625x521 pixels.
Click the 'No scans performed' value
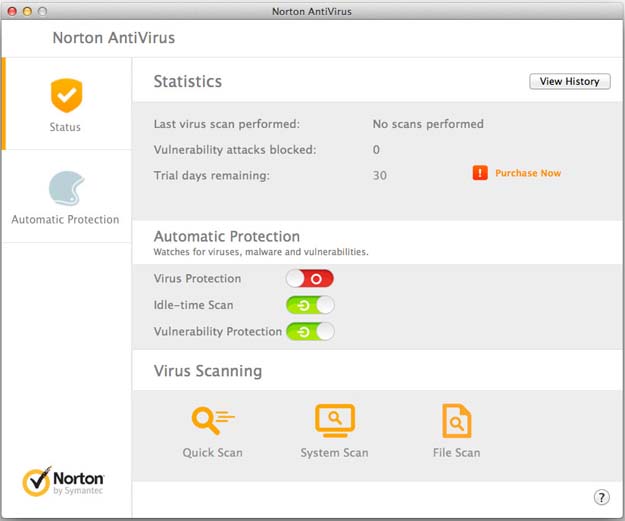(x=428, y=124)
